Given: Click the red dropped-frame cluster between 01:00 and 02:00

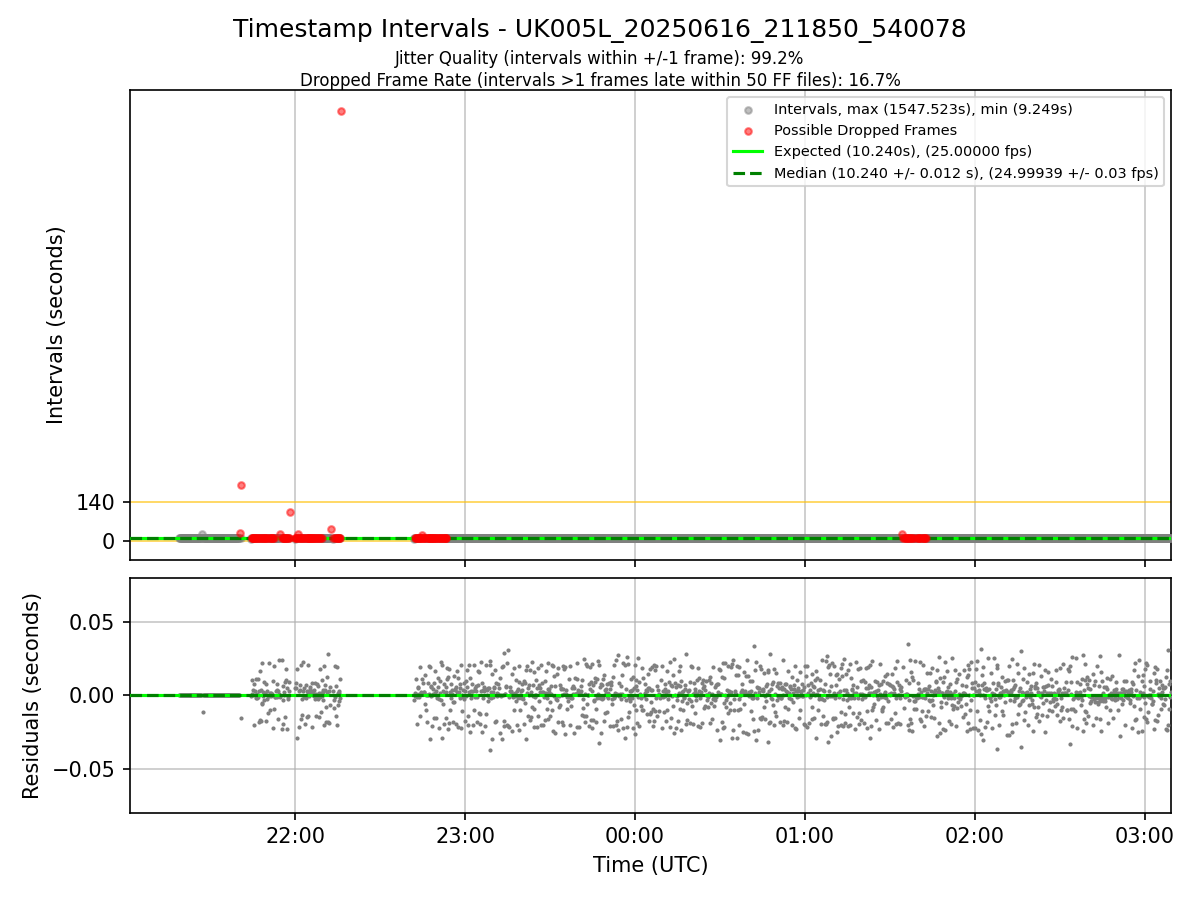Looking at the screenshot, I should 914,538.
